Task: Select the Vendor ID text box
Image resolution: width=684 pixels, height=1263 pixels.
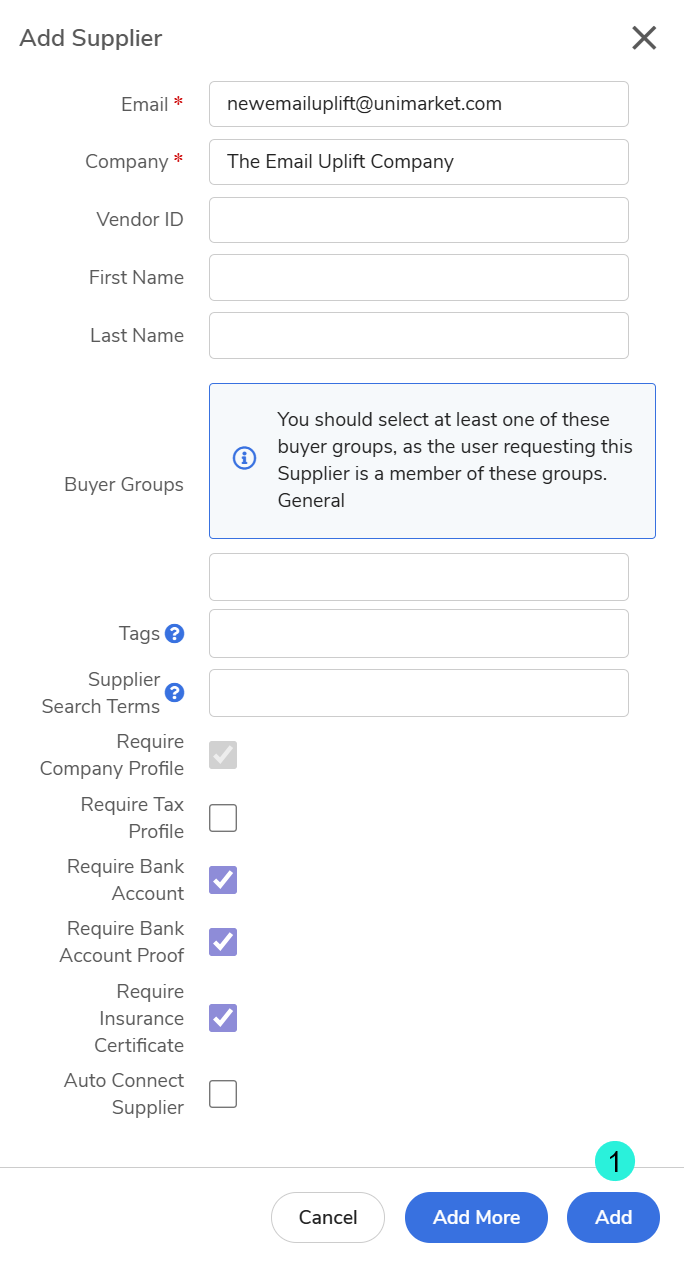Action: [x=418, y=220]
